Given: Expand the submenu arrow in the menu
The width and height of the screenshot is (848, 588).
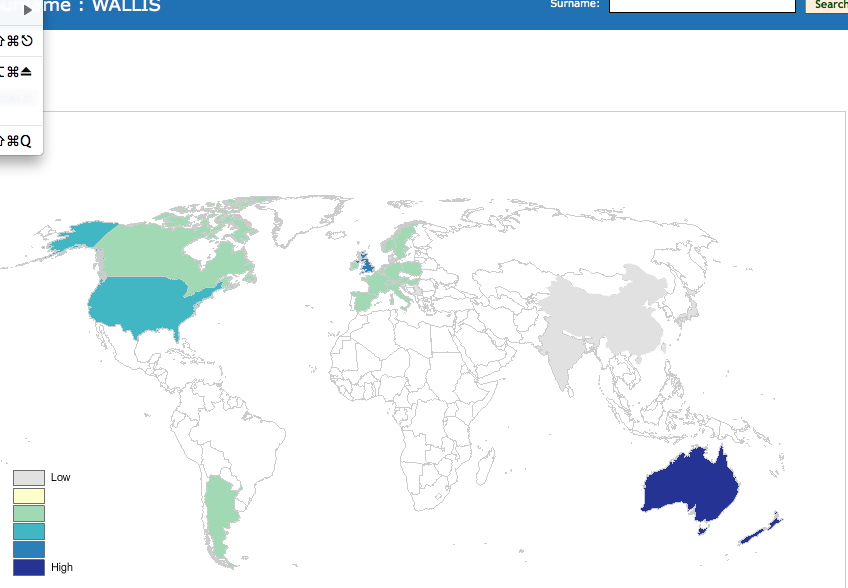Looking at the screenshot, I should pos(28,10).
